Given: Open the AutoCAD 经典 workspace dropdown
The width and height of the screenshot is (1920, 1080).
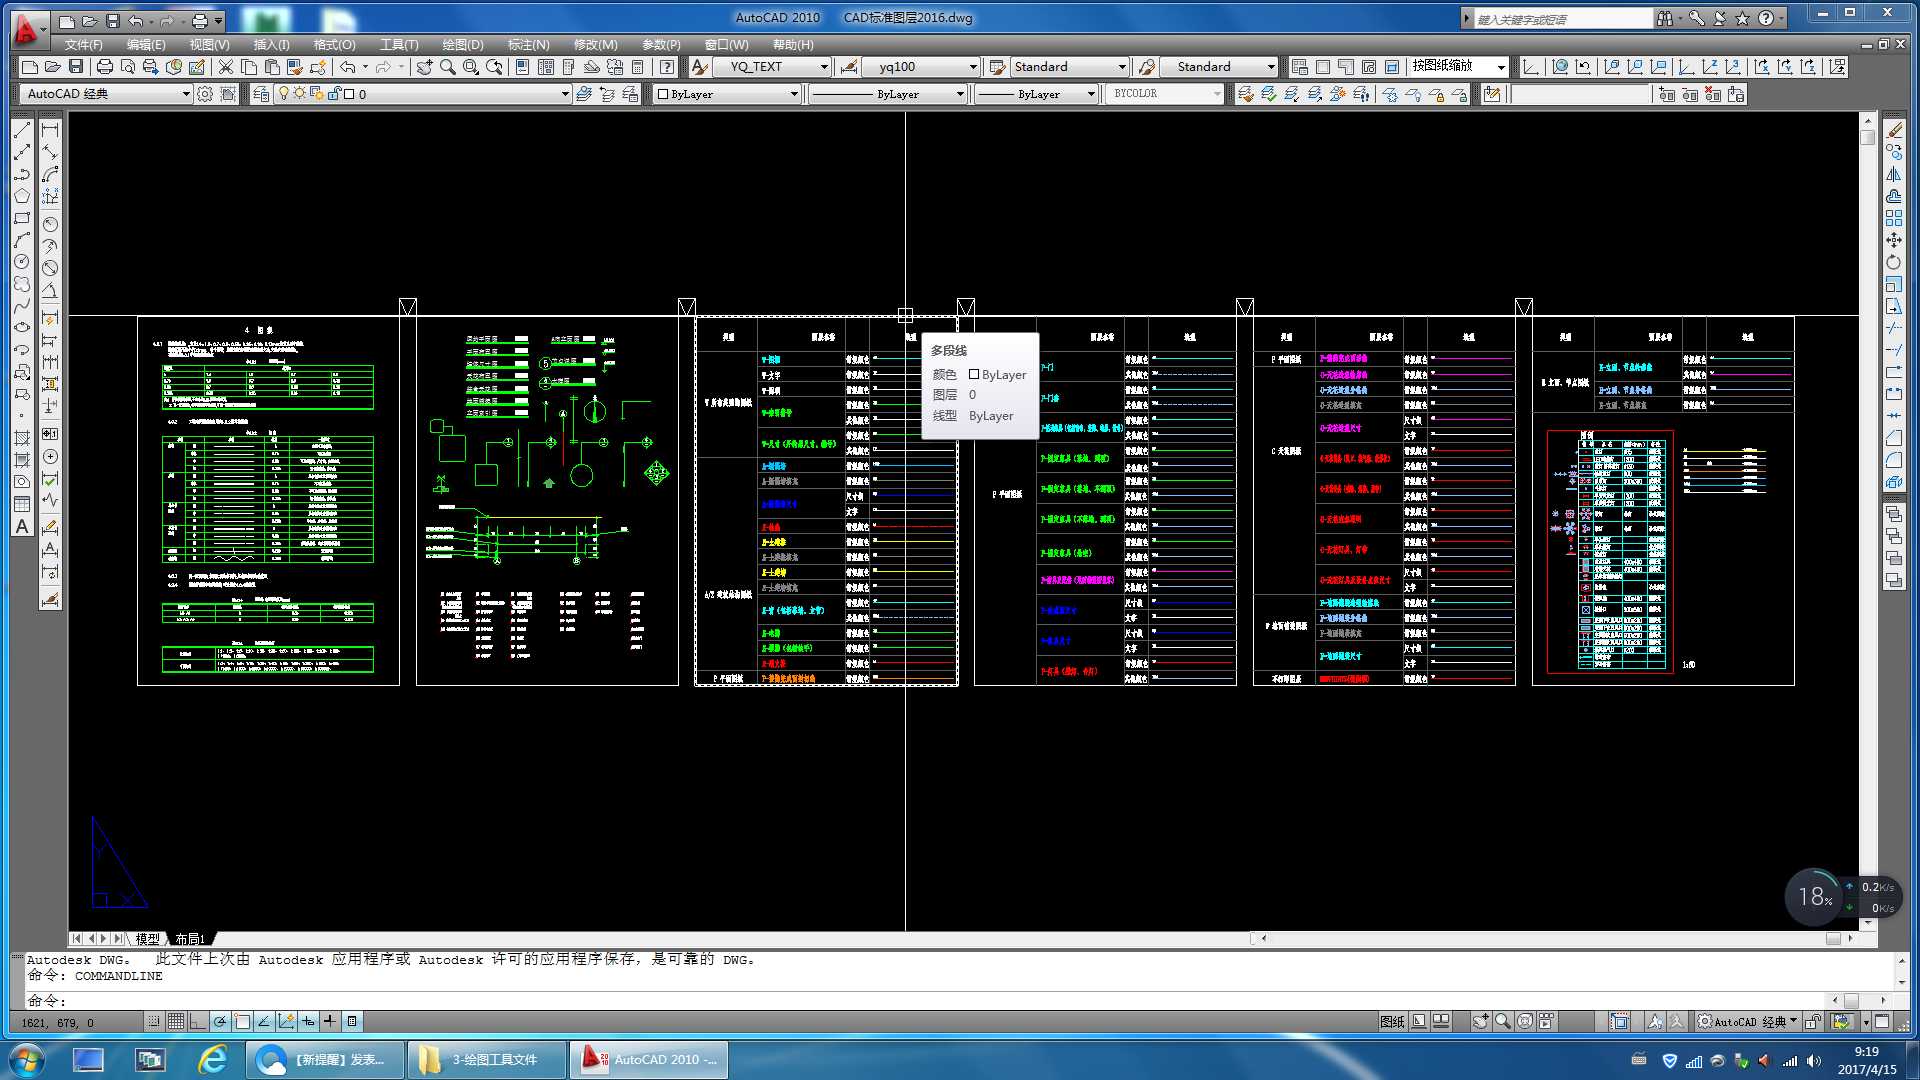Looking at the screenshot, I should (x=186, y=94).
